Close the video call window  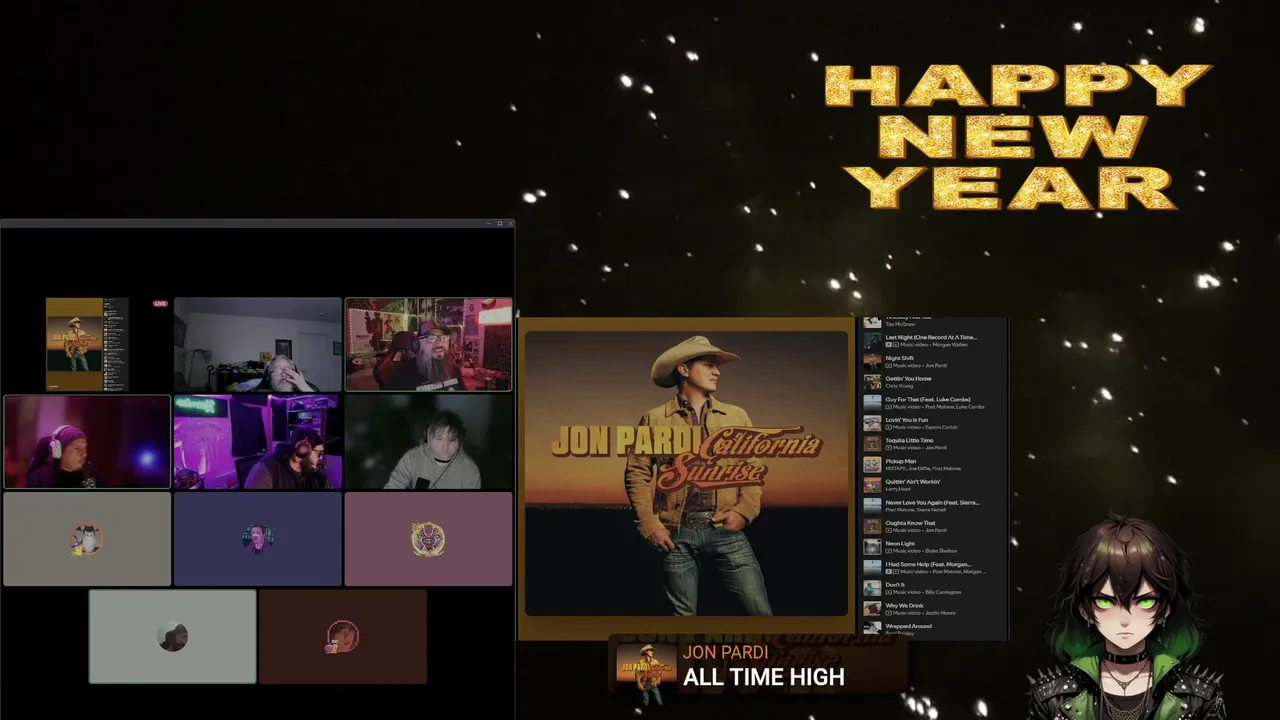pos(510,223)
